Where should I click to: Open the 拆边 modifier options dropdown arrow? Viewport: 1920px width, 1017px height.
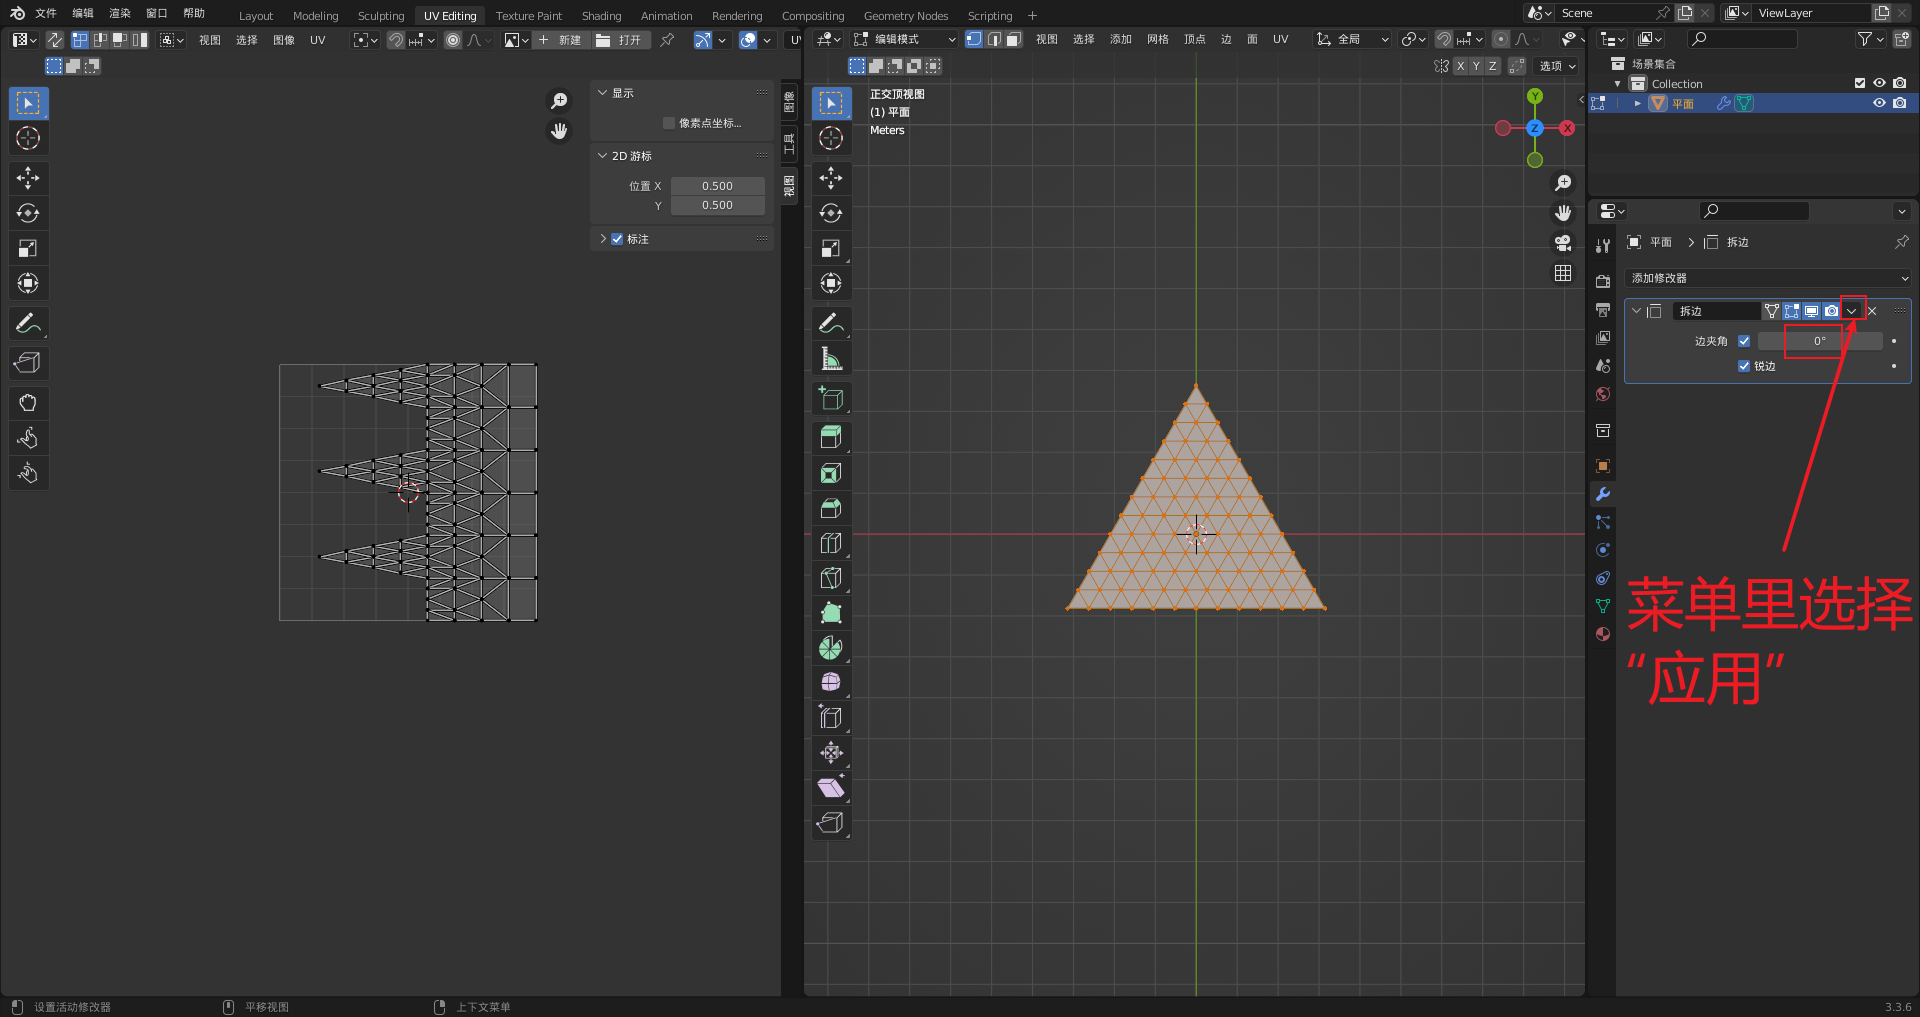coord(1851,311)
